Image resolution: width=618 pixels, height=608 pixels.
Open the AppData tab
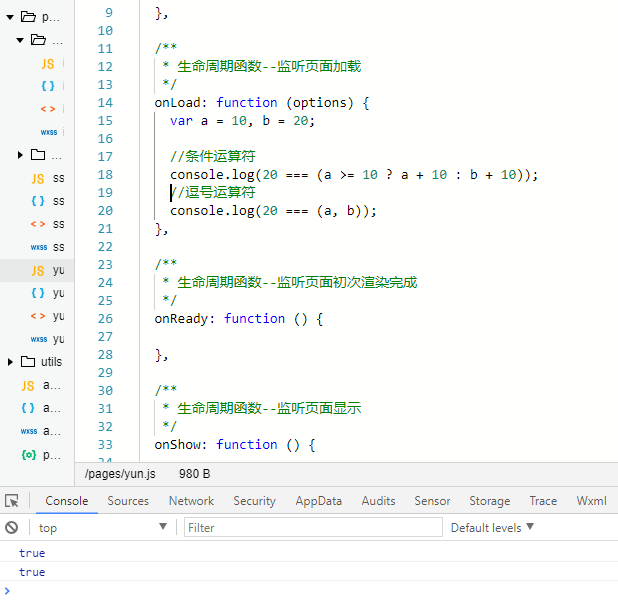point(318,501)
